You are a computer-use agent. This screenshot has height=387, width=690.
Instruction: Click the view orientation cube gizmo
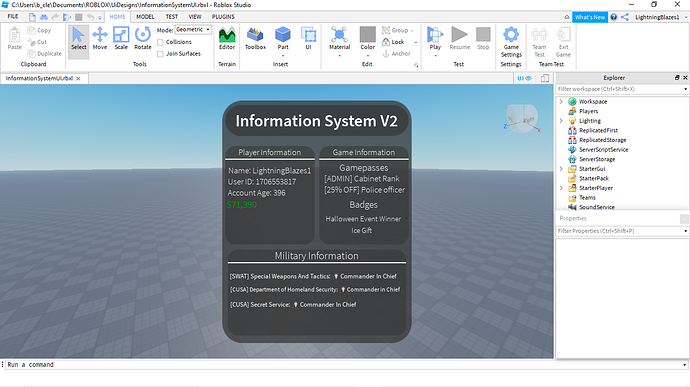522,118
